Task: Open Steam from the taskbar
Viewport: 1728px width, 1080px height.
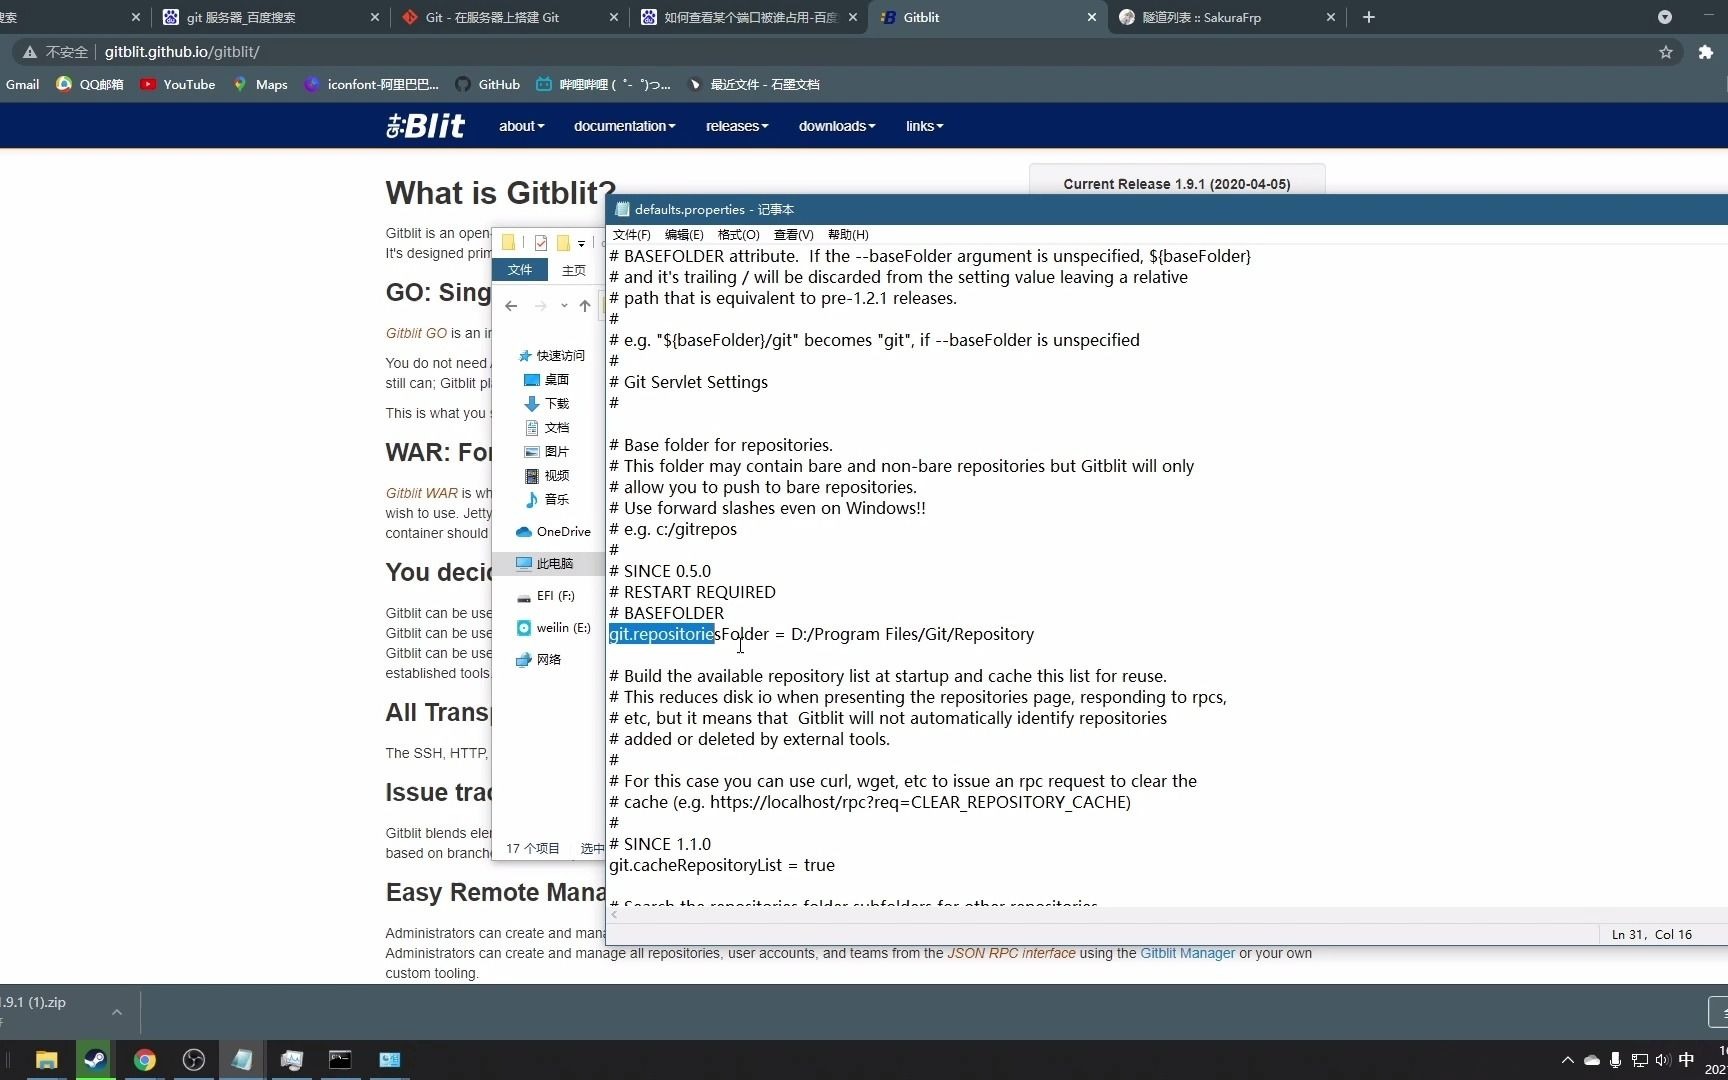Action: (95, 1060)
